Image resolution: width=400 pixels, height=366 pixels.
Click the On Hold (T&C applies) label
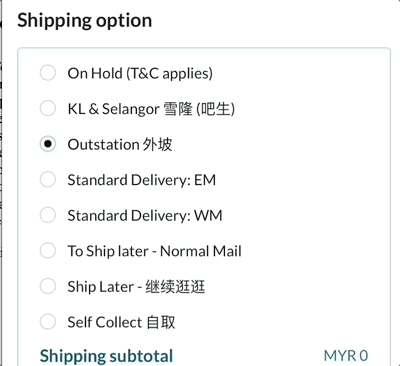pos(140,73)
